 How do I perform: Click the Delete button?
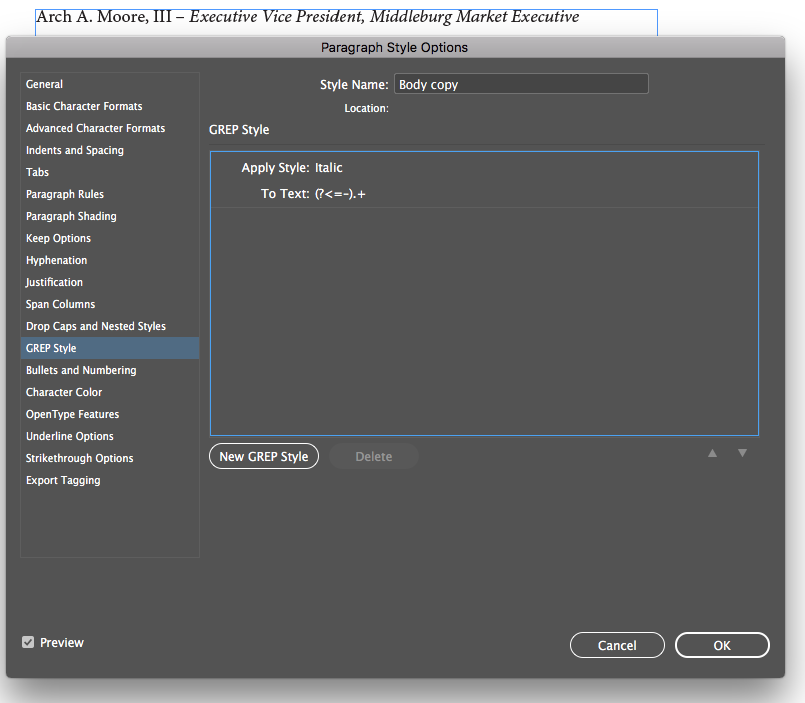[x=373, y=457]
